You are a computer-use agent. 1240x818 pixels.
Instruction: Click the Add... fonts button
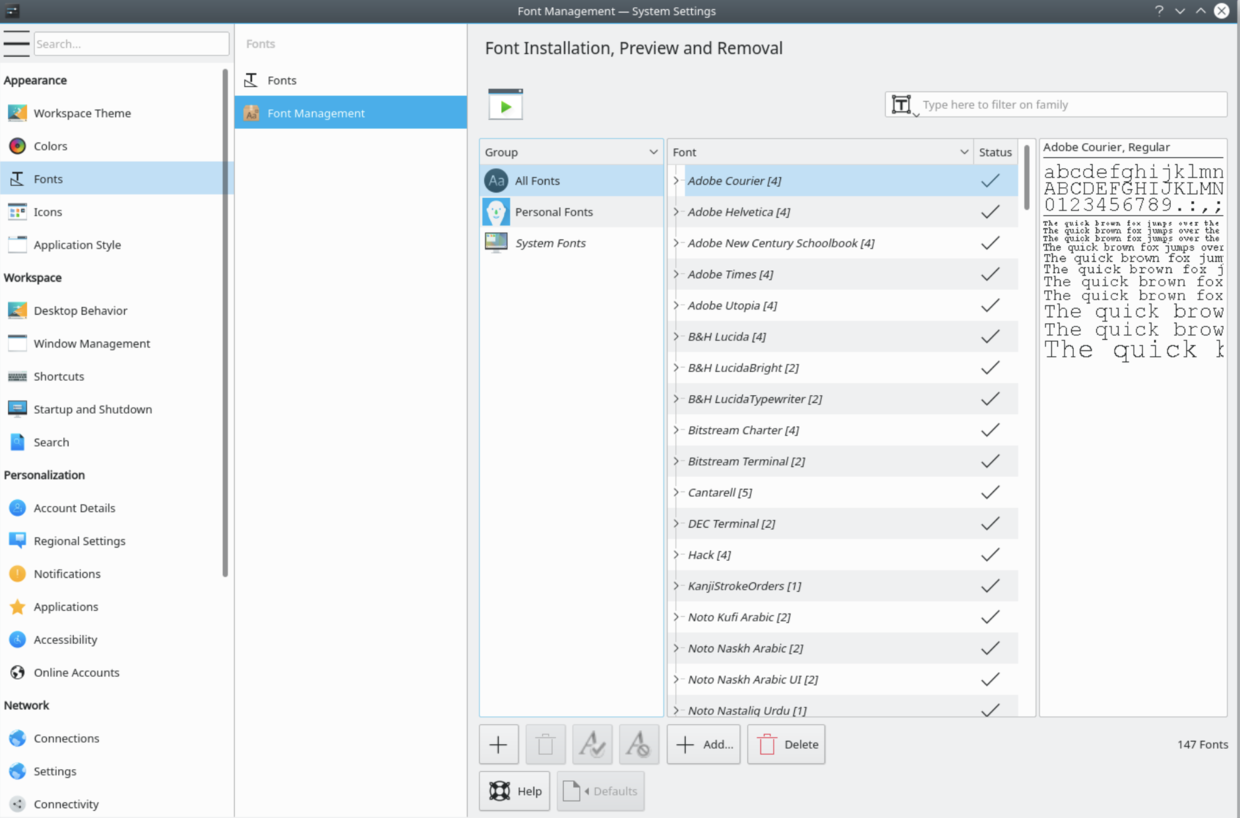(x=704, y=745)
